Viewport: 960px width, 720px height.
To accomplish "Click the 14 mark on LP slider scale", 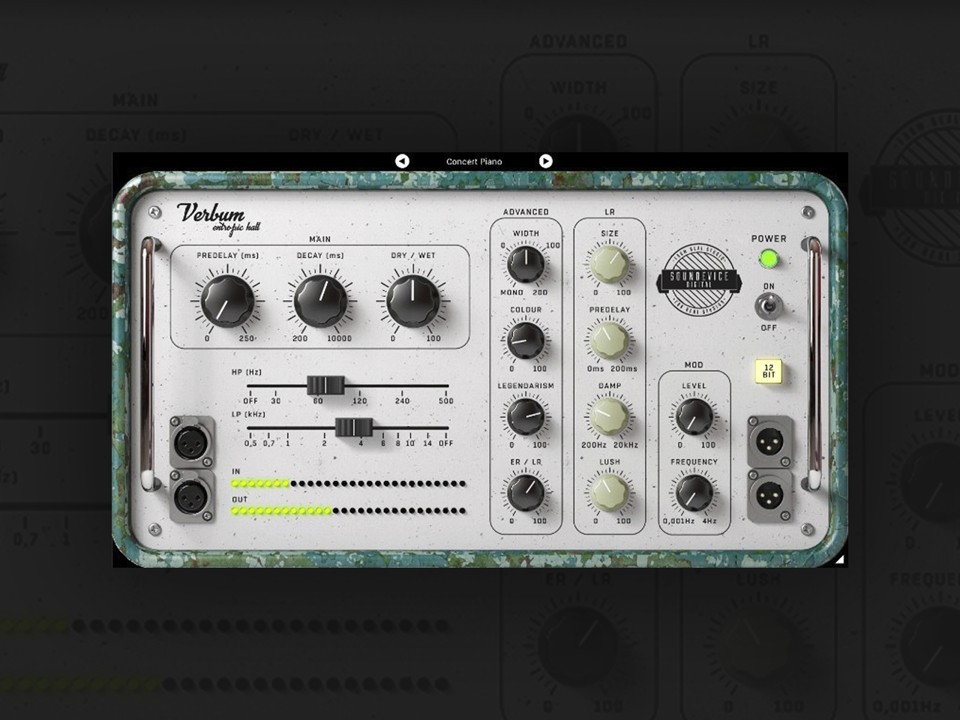I will [x=427, y=443].
